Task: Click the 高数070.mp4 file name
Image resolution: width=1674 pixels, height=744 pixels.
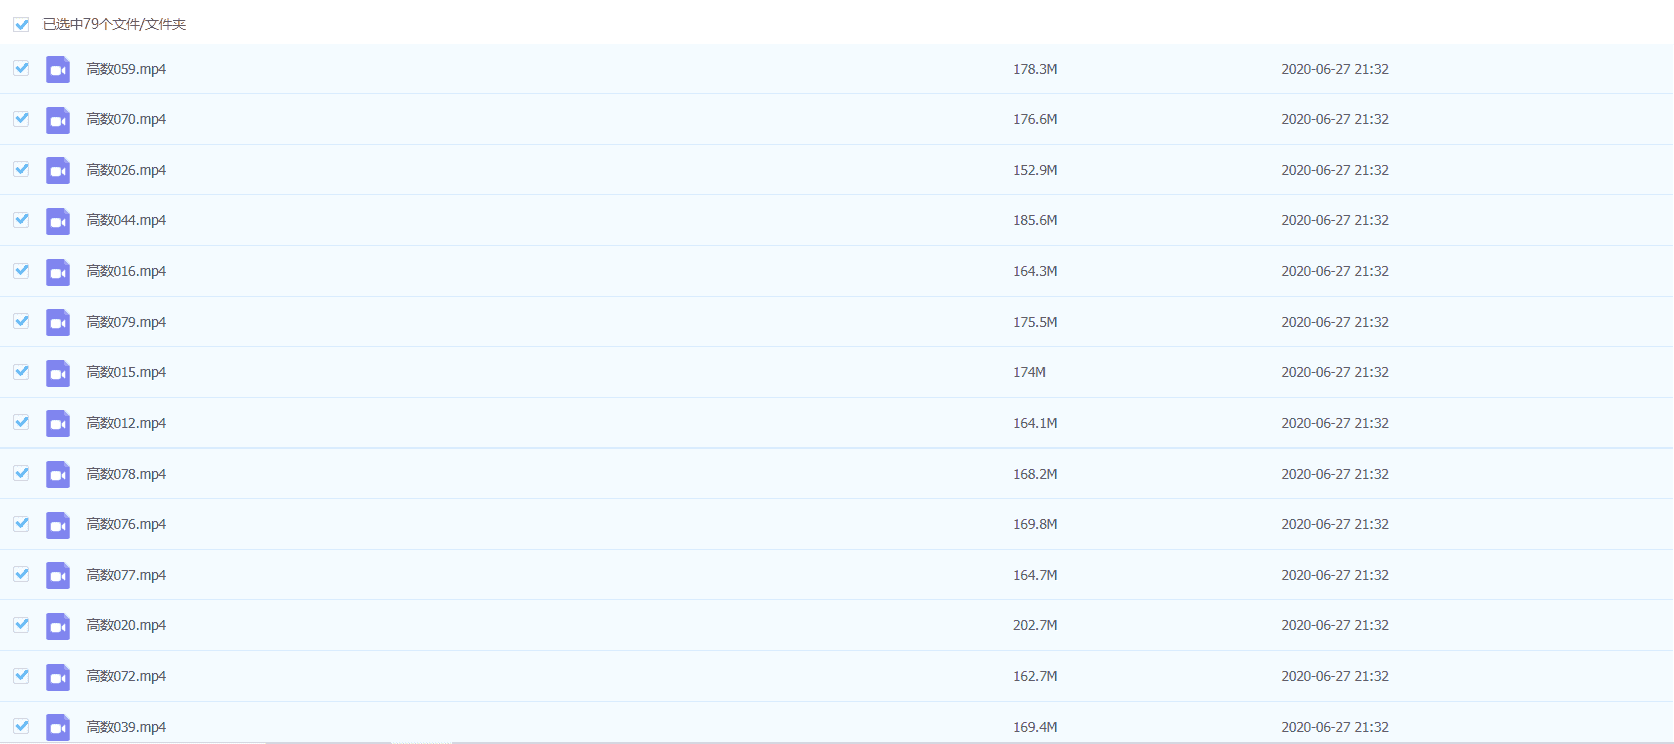Action: point(126,119)
